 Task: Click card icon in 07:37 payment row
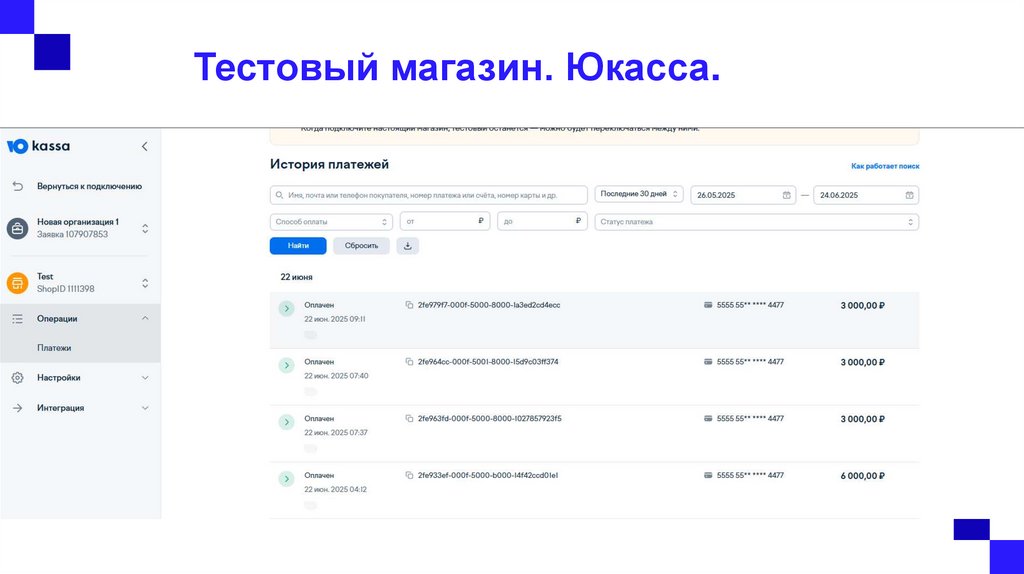[708, 419]
